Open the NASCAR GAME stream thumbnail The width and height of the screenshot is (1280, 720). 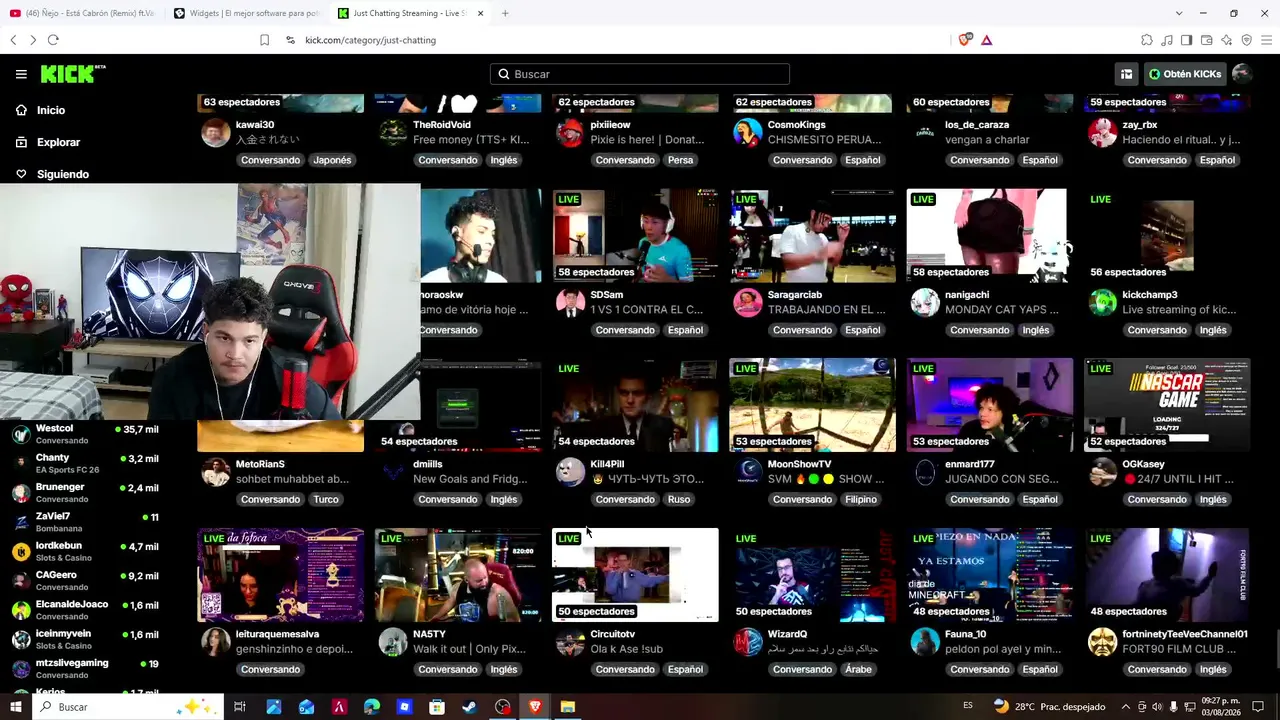1167,405
